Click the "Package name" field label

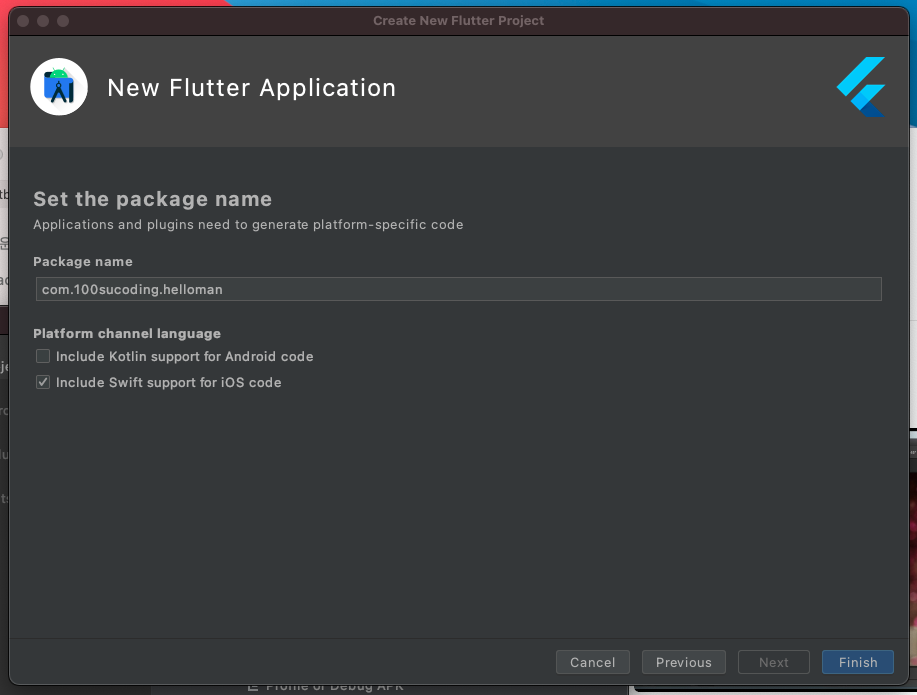coord(83,262)
